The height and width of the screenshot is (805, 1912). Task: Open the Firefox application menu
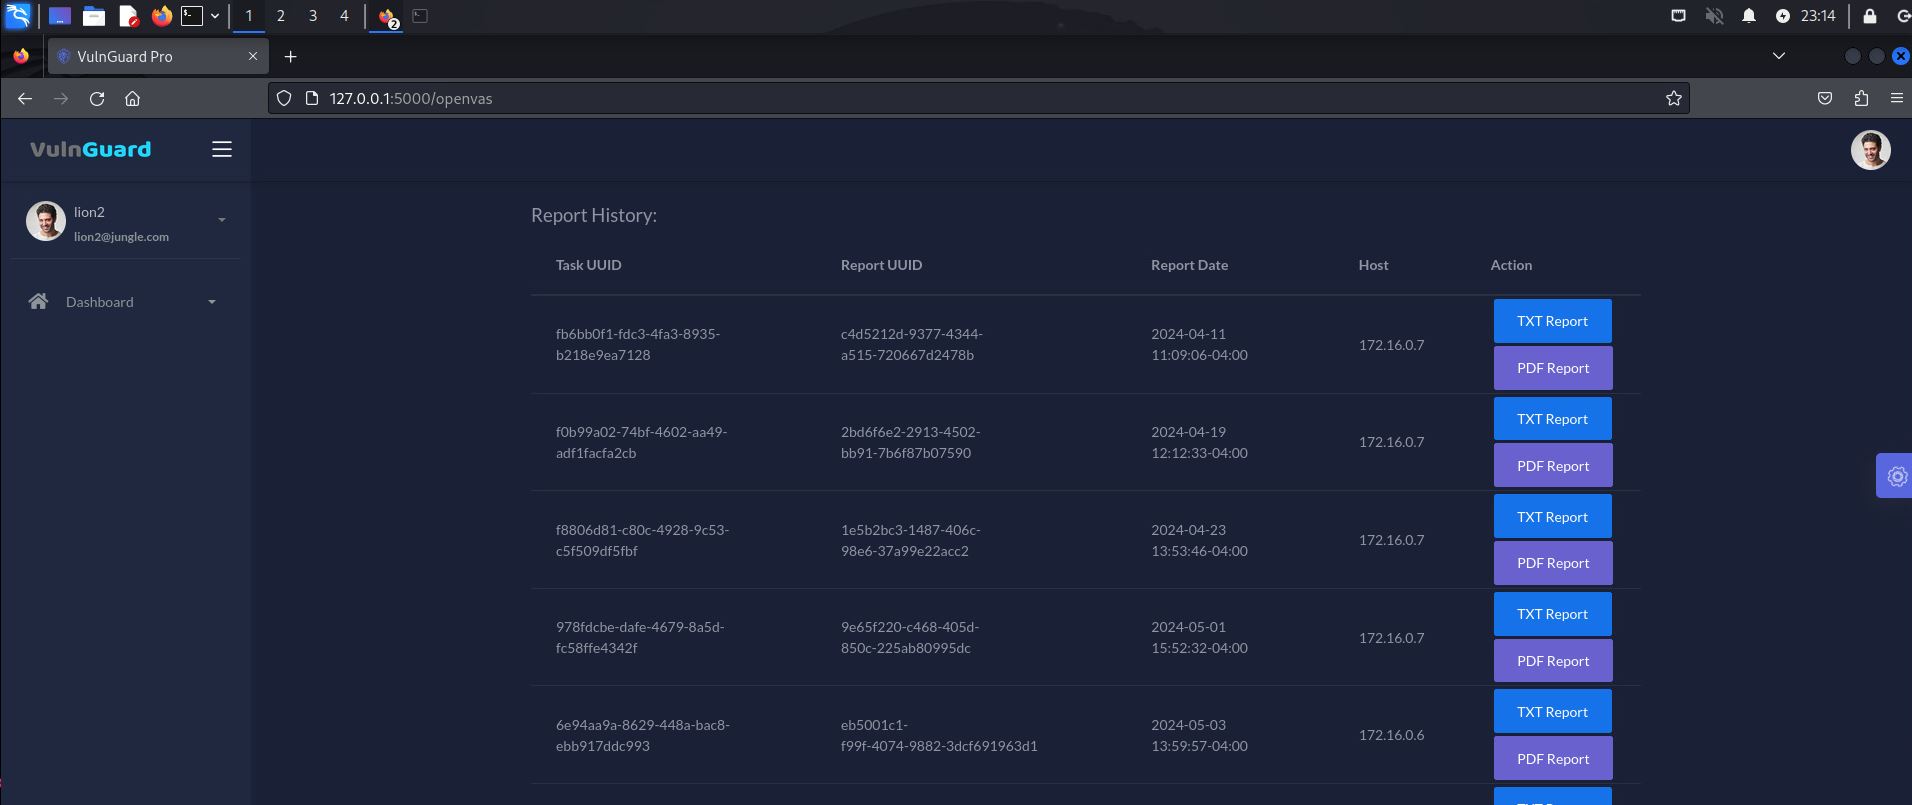[1896, 98]
